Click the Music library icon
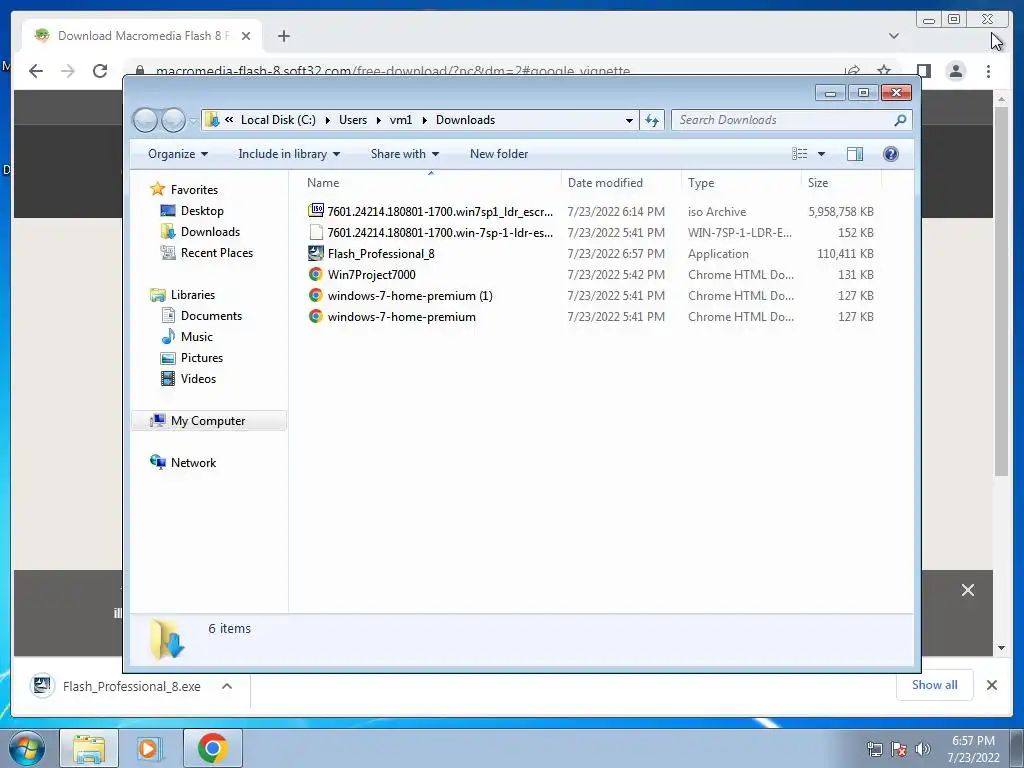Viewport: 1024px width, 768px height. click(x=168, y=336)
